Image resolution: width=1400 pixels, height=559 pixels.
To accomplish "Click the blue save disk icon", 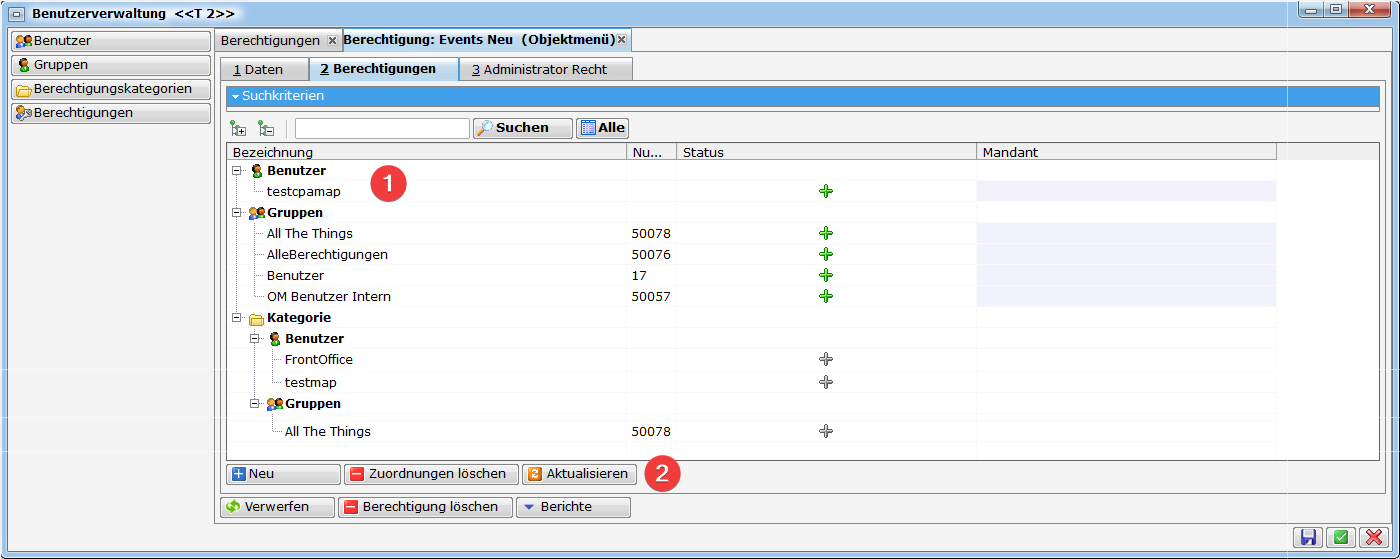I will pos(1309,537).
